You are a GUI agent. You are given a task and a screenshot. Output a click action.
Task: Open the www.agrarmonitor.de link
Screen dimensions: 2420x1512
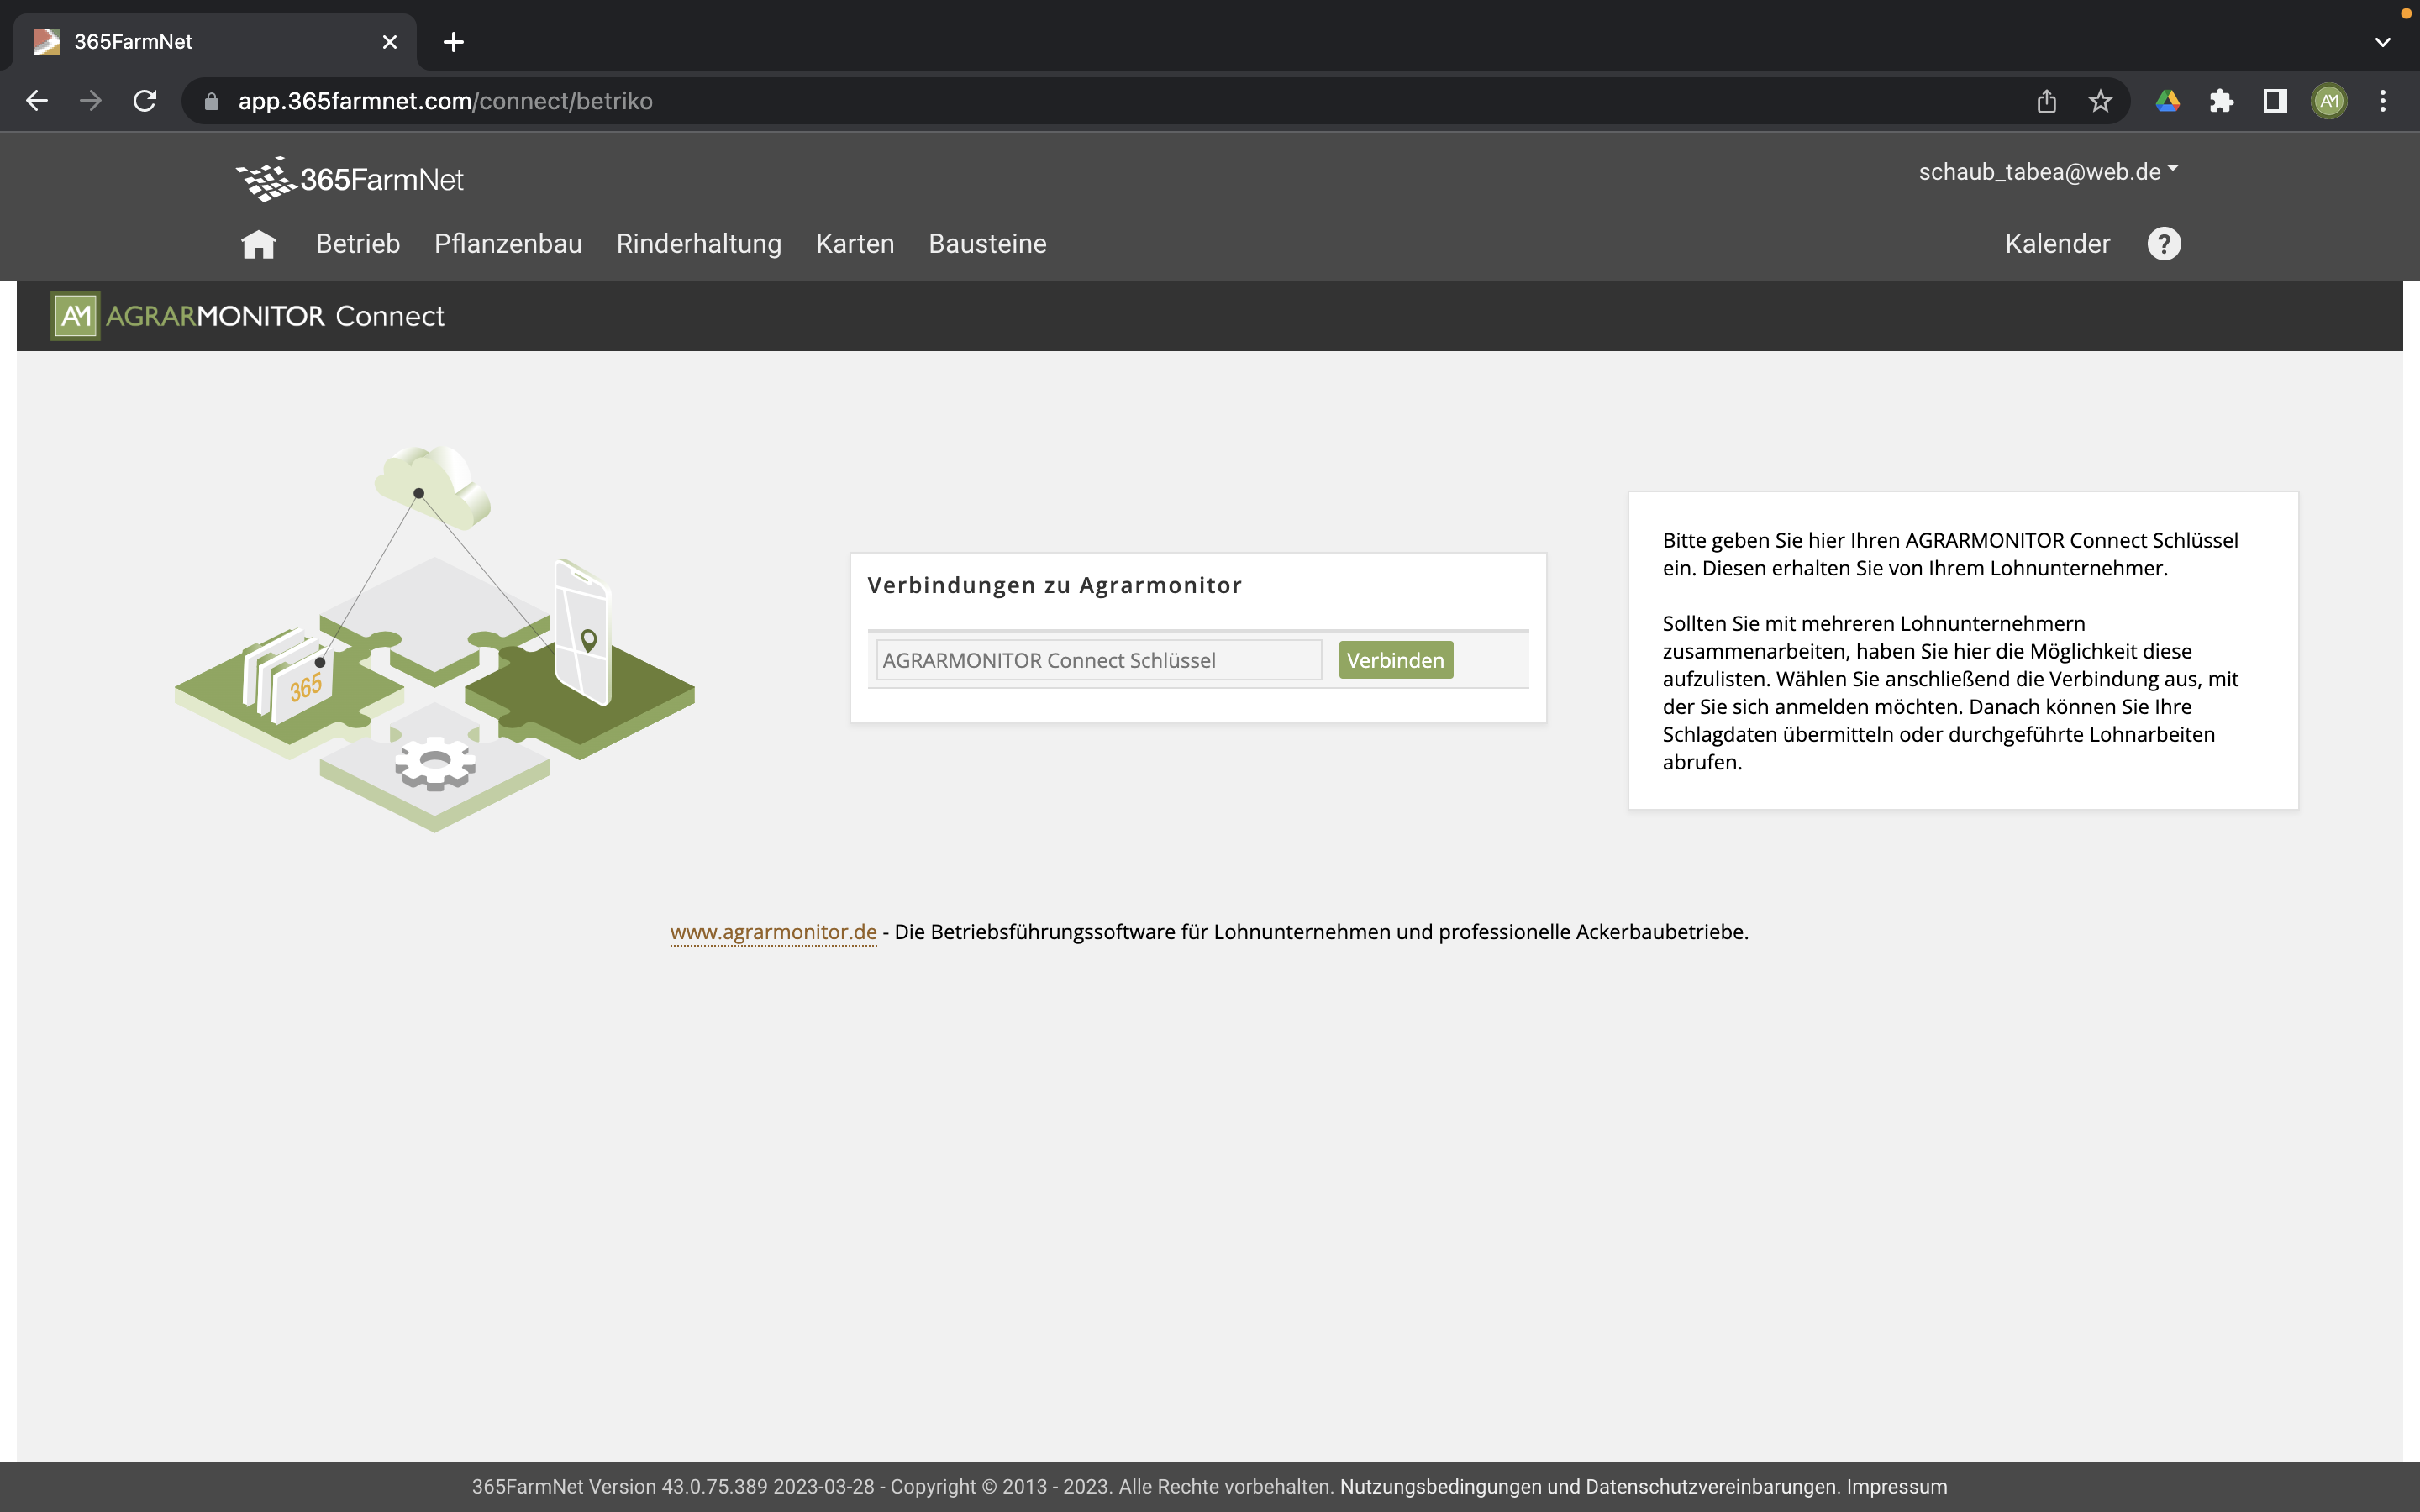(x=773, y=932)
